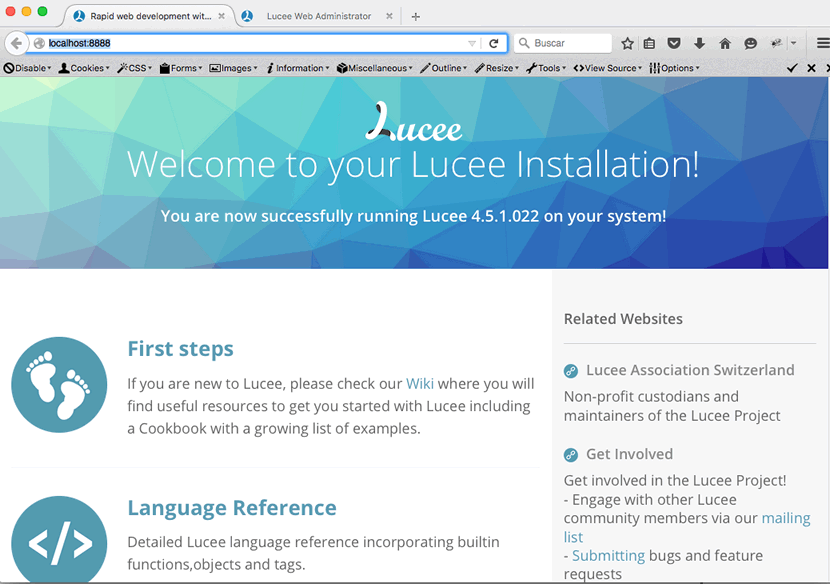Click the 'Get involved in the Lucee Project!' text
This screenshot has width=830, height=584.
point(675,481)
